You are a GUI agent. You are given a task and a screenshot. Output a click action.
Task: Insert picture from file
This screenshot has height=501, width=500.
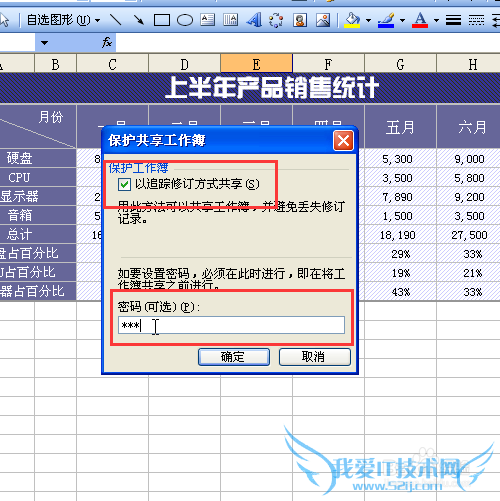point(323,20)
